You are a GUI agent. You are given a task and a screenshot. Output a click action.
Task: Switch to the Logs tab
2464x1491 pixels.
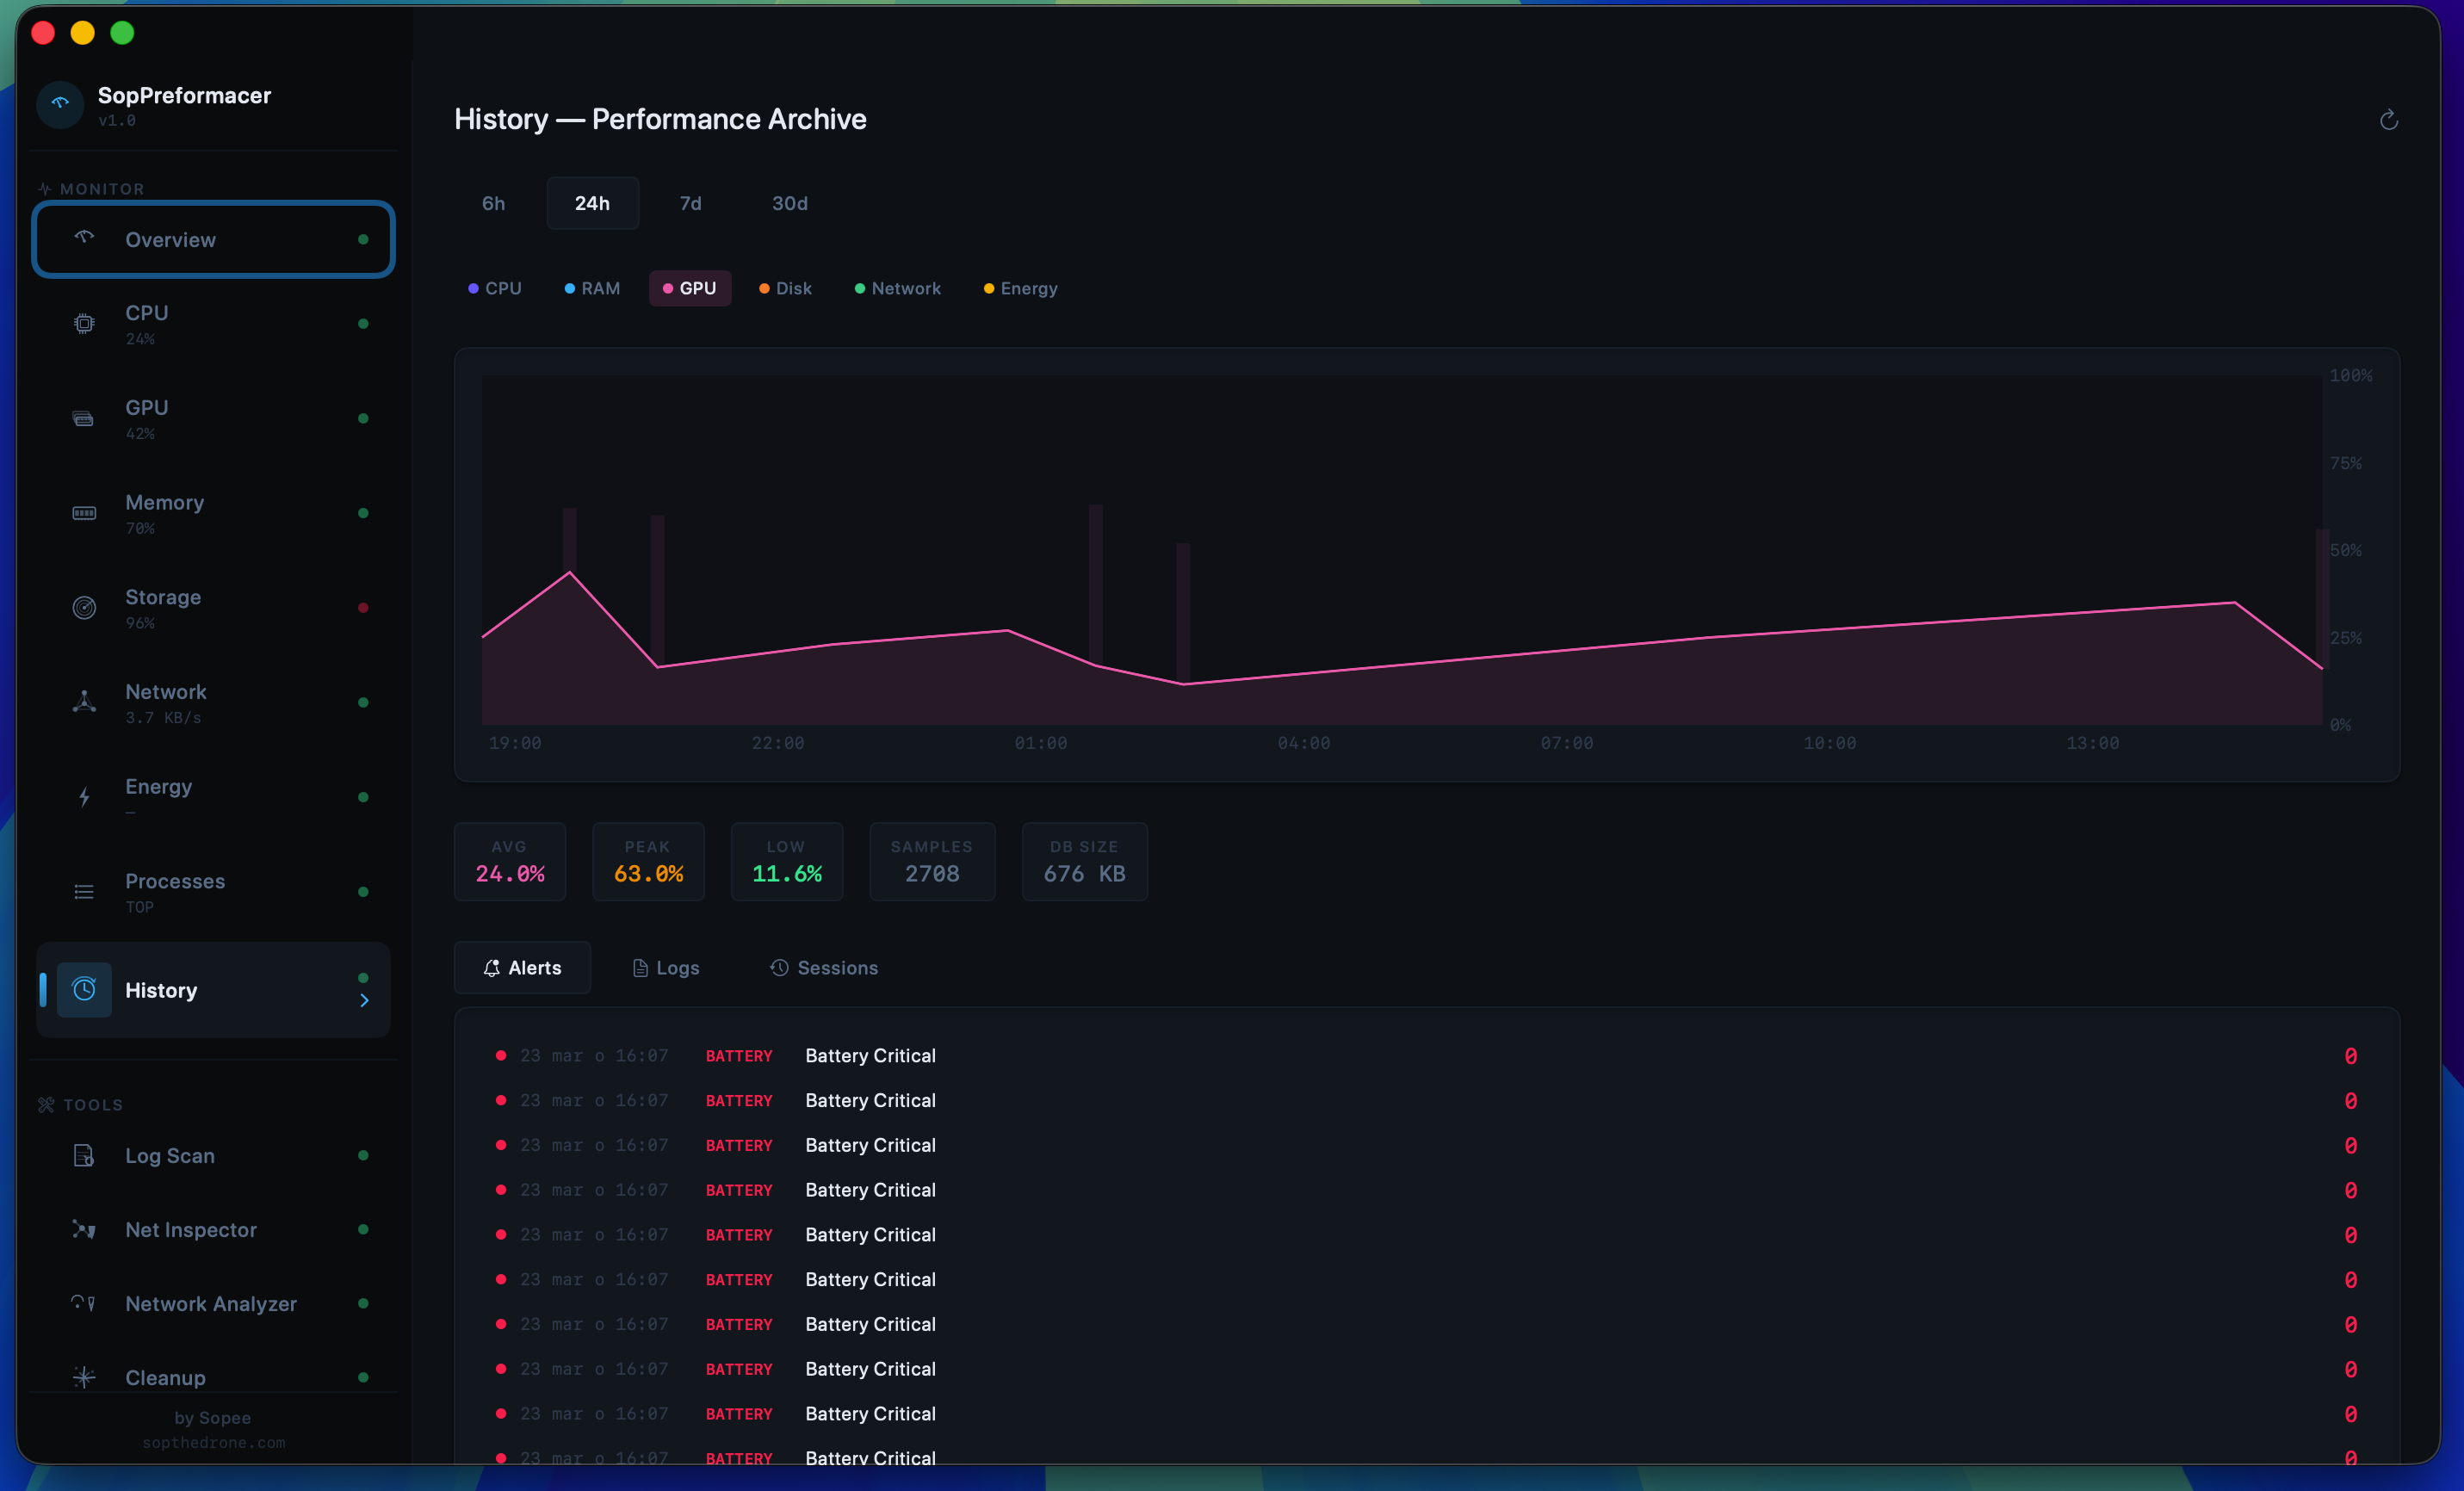click(x=665, y=967)
